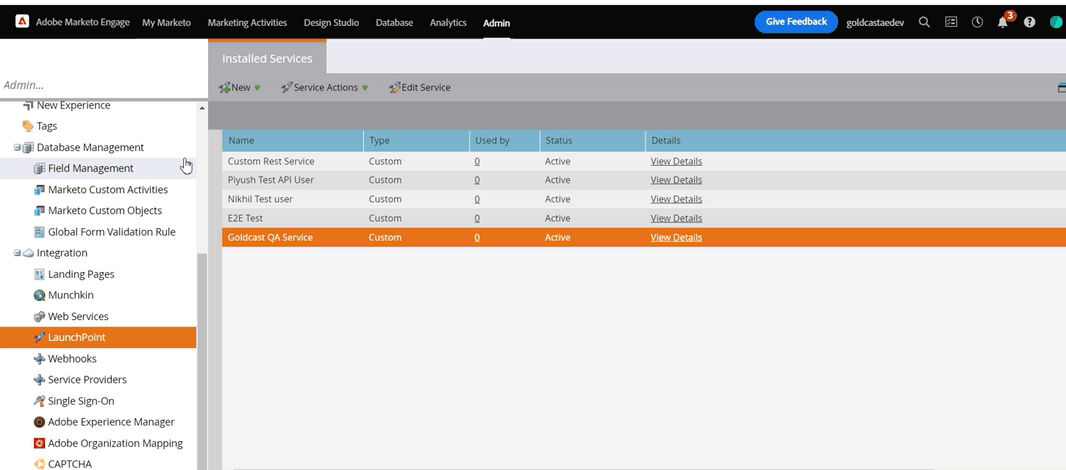Click Adobe Marketo Engage title text

click(82, 22)
